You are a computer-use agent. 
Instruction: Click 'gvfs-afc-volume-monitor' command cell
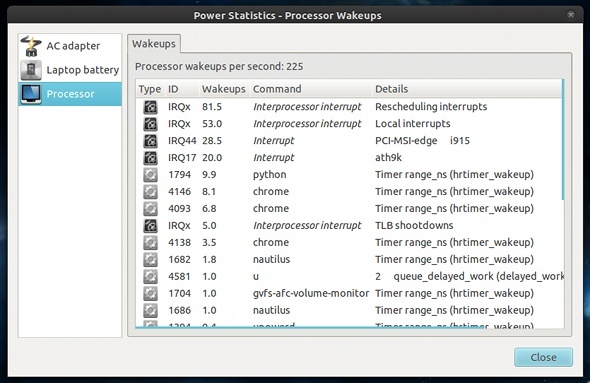[311, 293]
